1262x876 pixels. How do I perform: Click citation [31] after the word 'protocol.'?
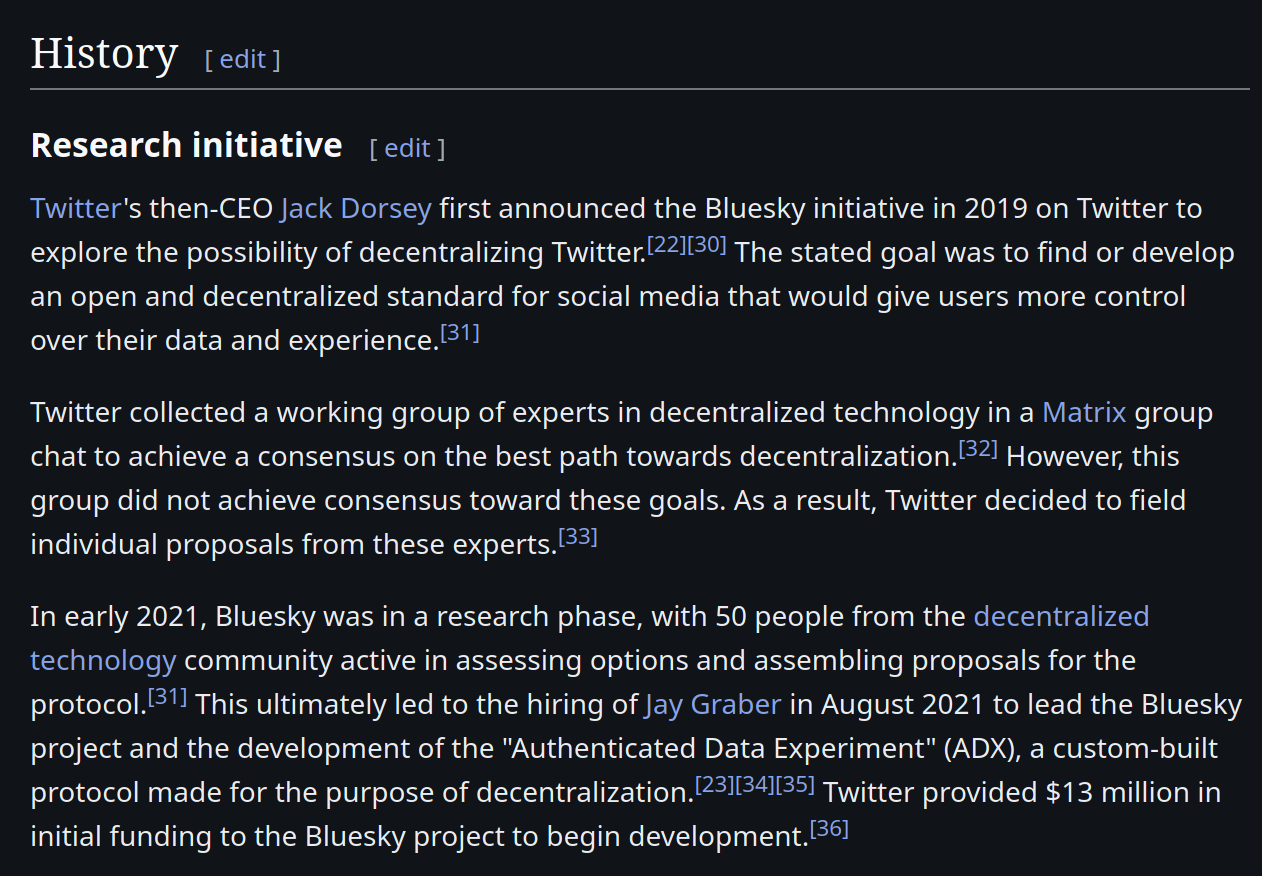(x=168, y=697)
